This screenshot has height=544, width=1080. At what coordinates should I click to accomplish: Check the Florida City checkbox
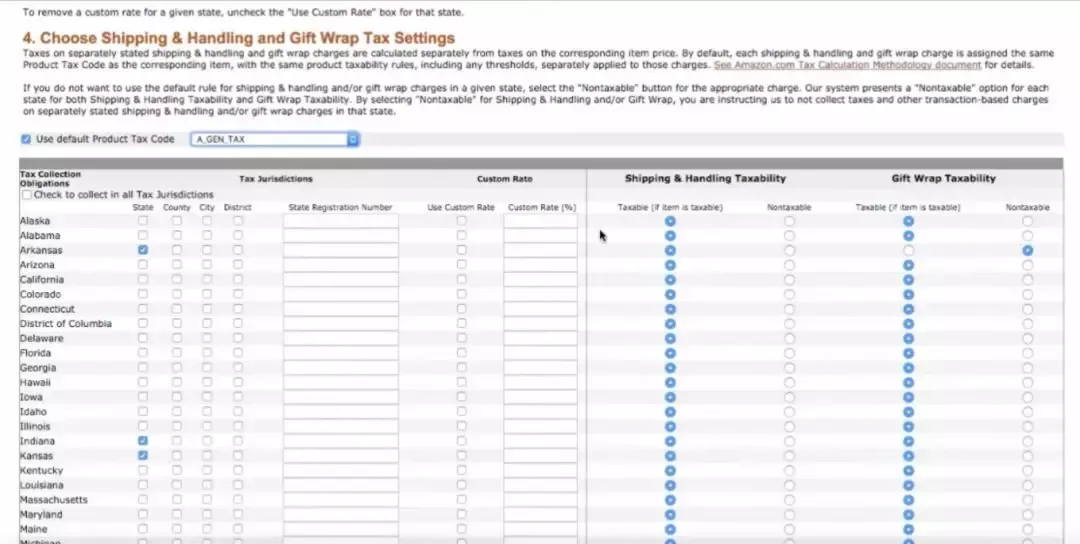pos(207,353)
